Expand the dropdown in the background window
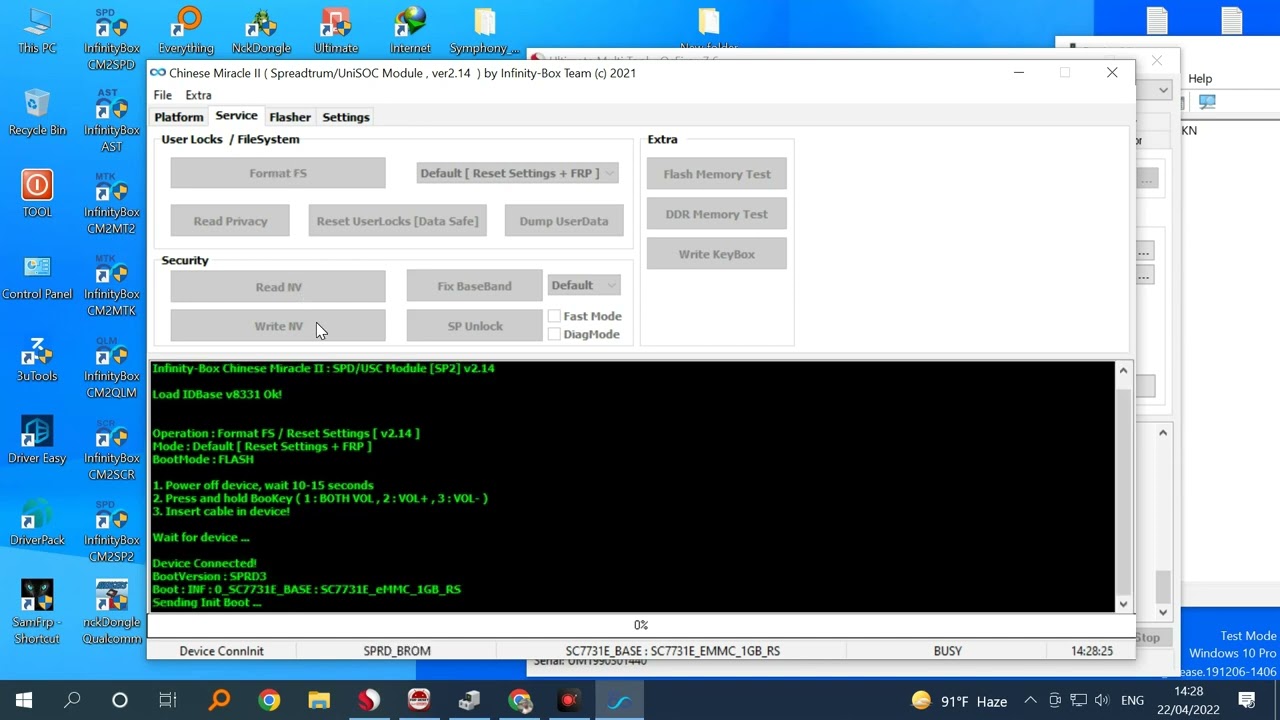Image resolution: width=1280 pixels, height=720 pixels. click(1163, 90)
